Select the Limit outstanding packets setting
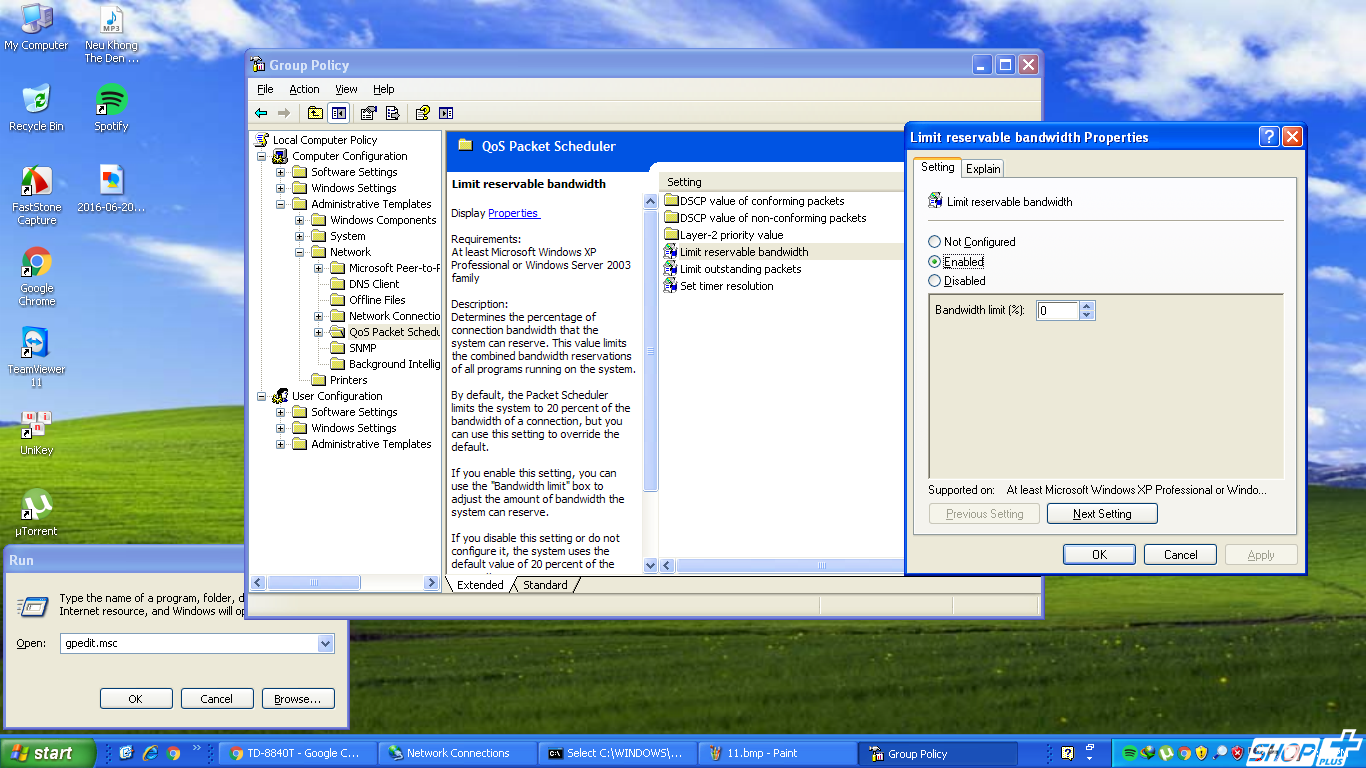Viewport: 1366px width, 768px height. (740, 269)
